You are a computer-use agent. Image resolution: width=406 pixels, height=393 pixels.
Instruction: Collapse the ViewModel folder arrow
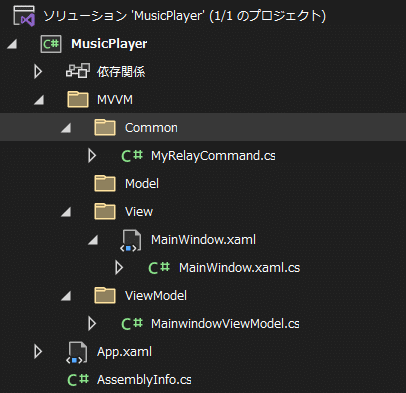click(66, 296)
